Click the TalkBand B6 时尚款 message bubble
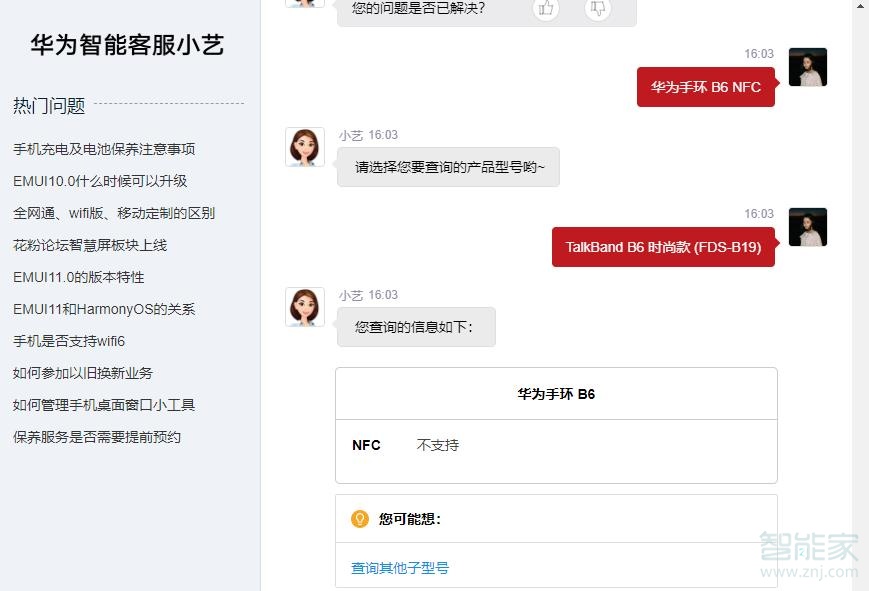Viewport: 869px width, 591px height. 663,247
